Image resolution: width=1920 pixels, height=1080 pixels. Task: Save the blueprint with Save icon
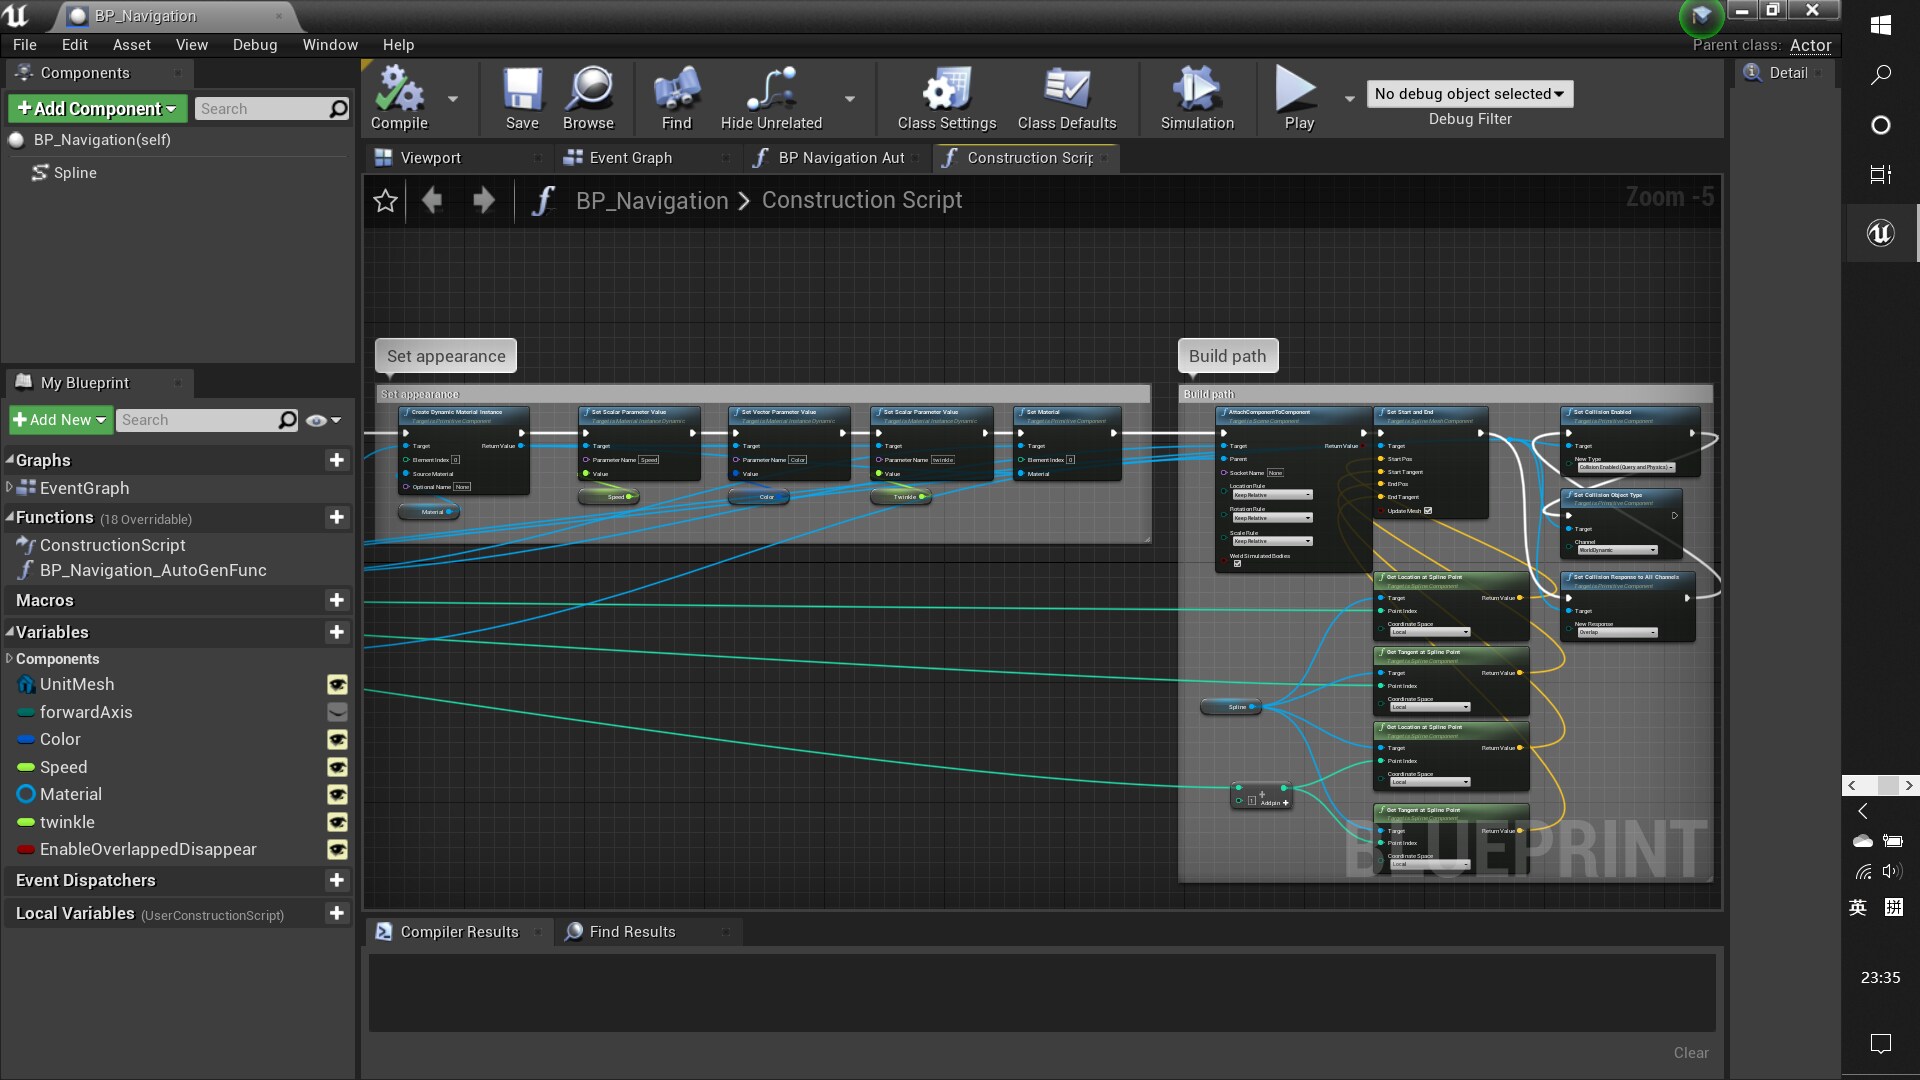pos(522,89)
